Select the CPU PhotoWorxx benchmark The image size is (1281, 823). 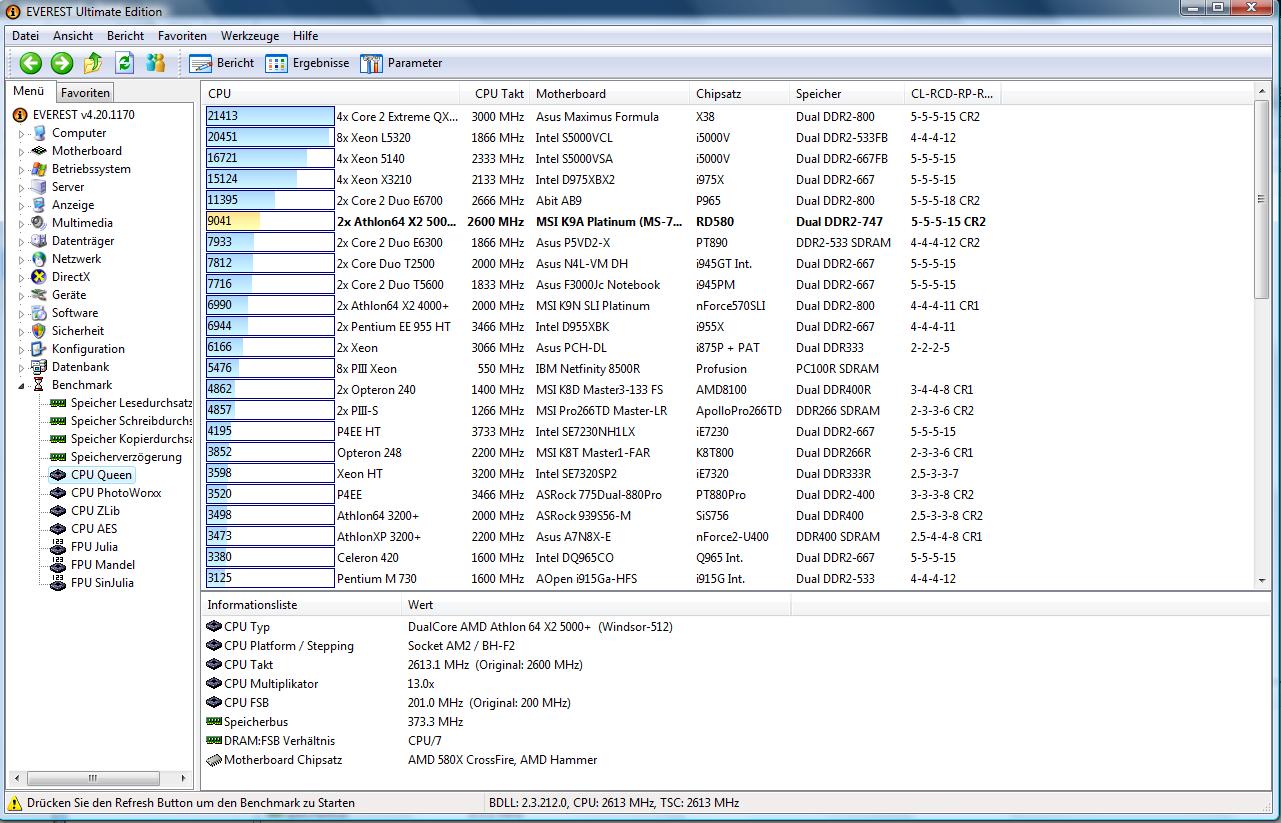click(115, 493)
